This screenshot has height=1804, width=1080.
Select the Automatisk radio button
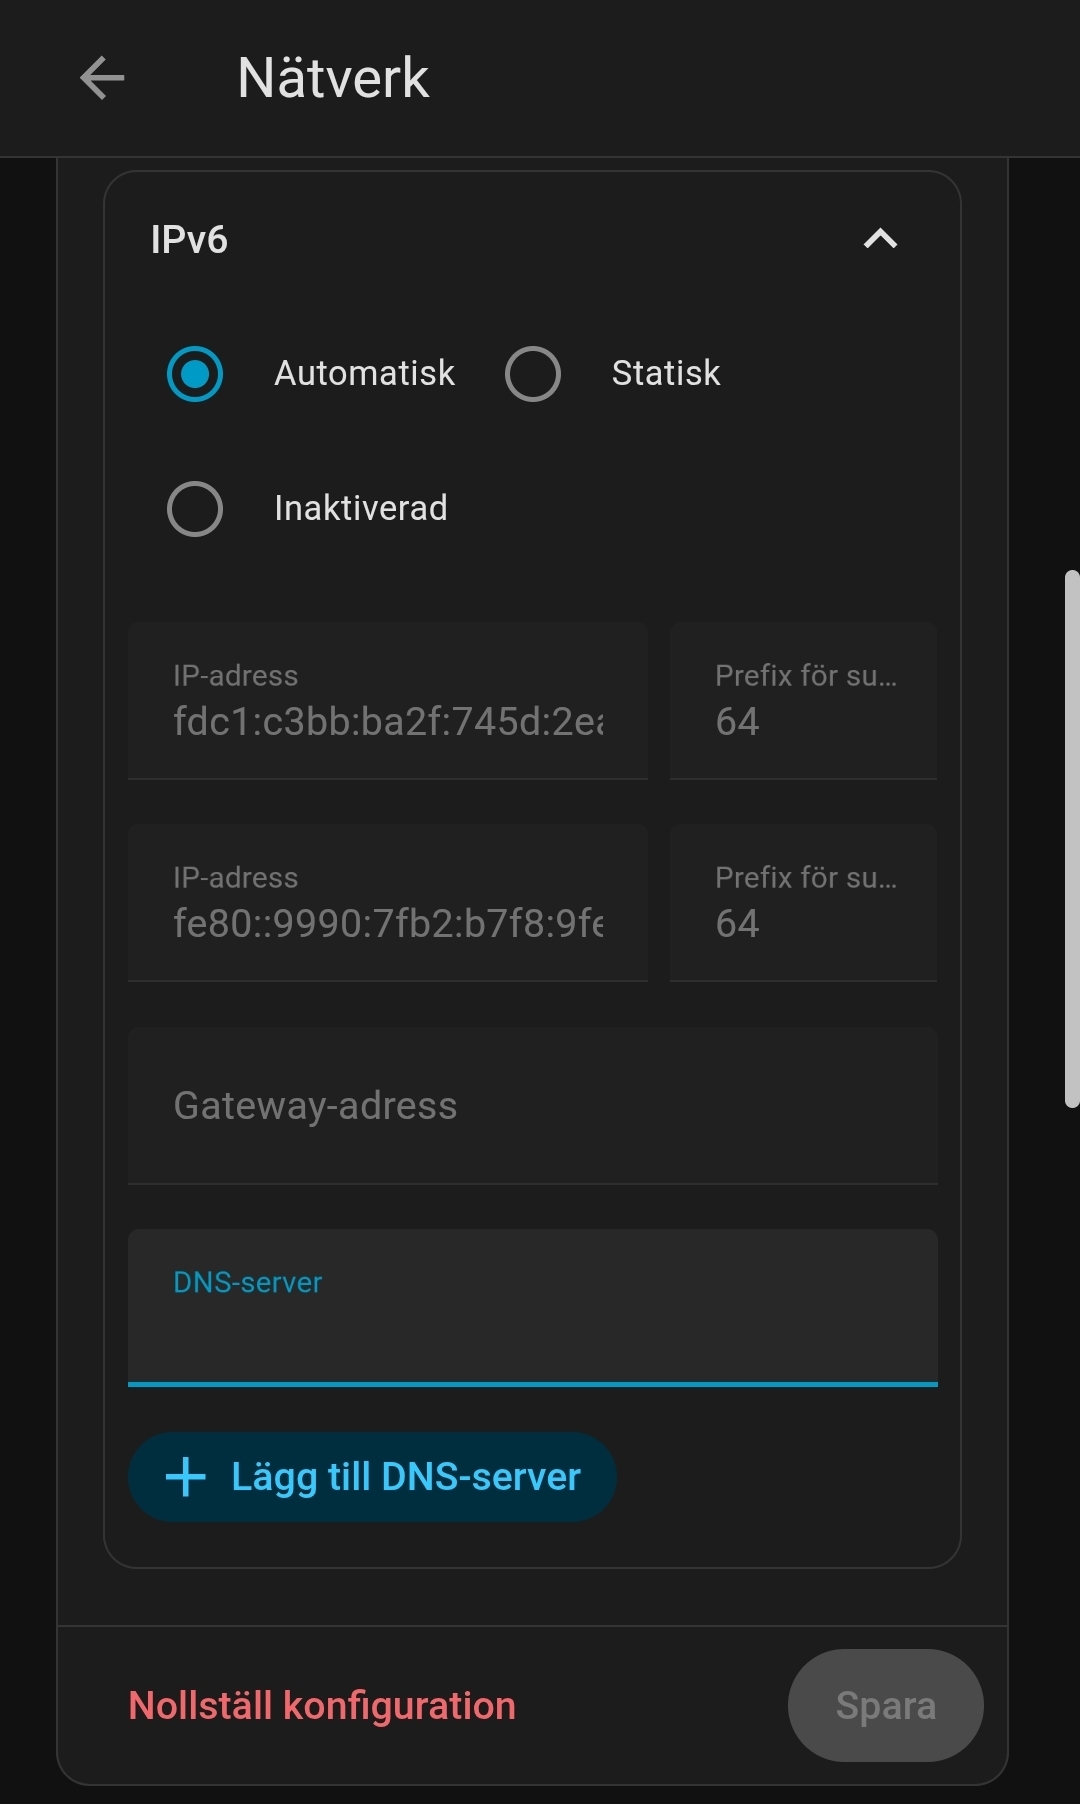pos(195,374)
